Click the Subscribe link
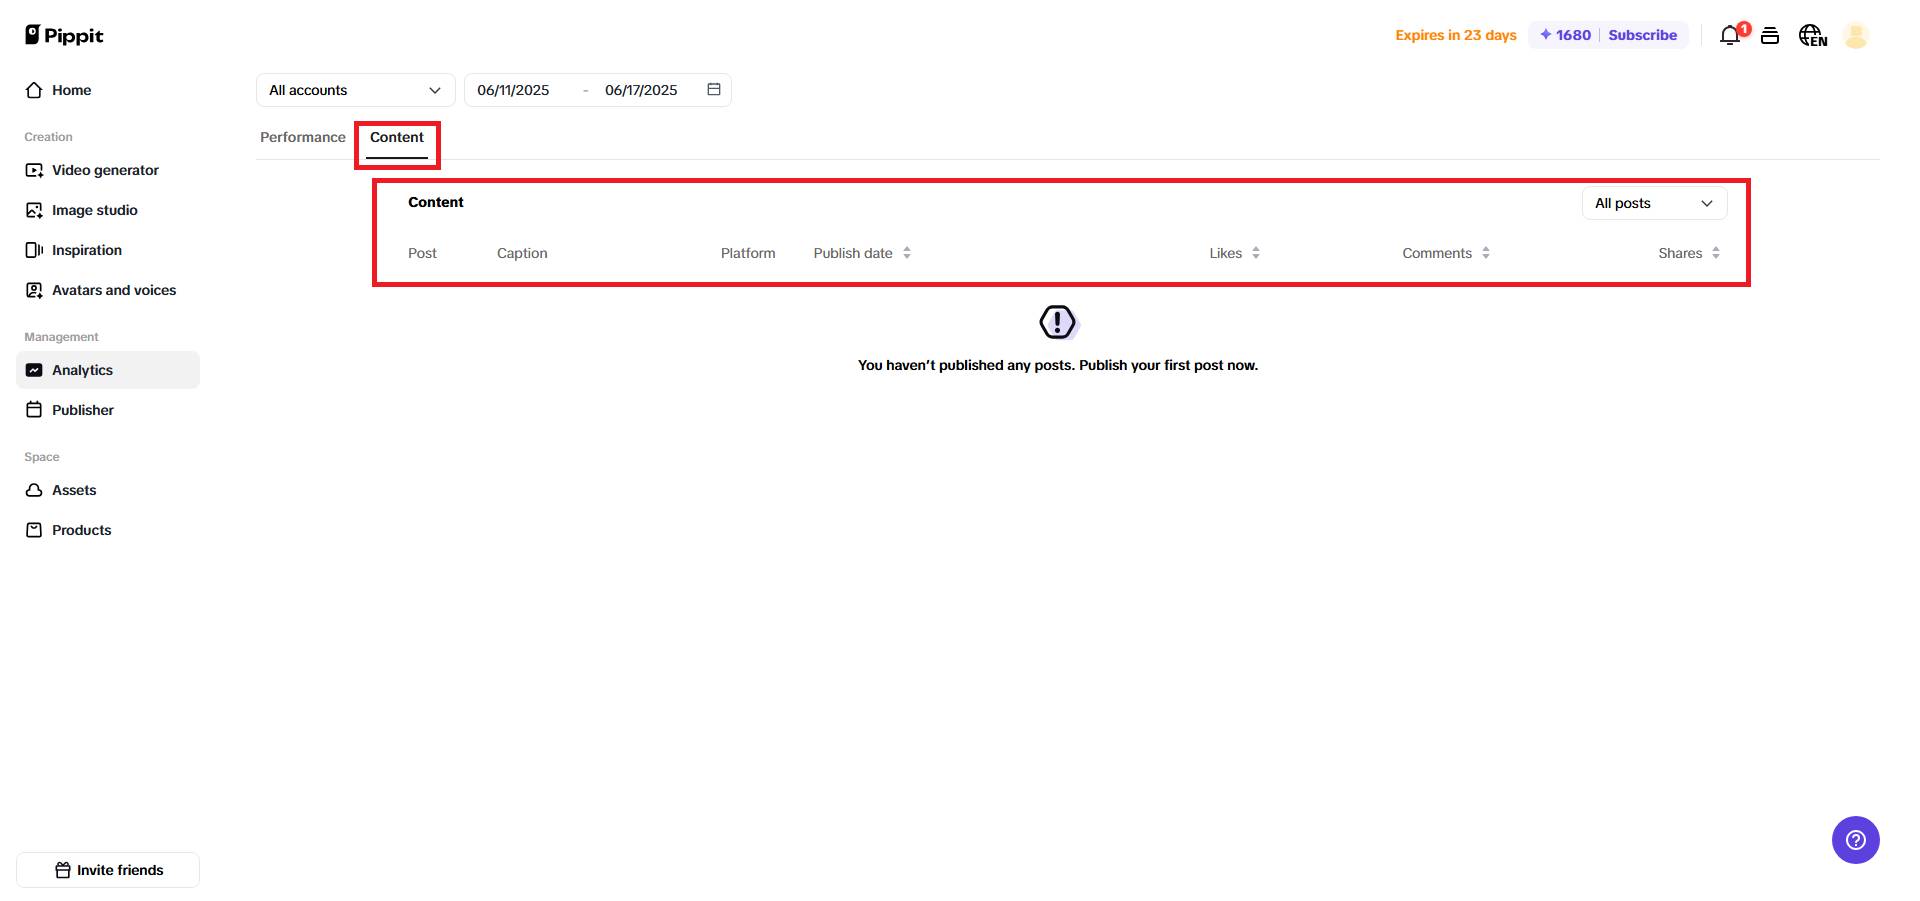1920x901 pixels. coord(1642,35)
